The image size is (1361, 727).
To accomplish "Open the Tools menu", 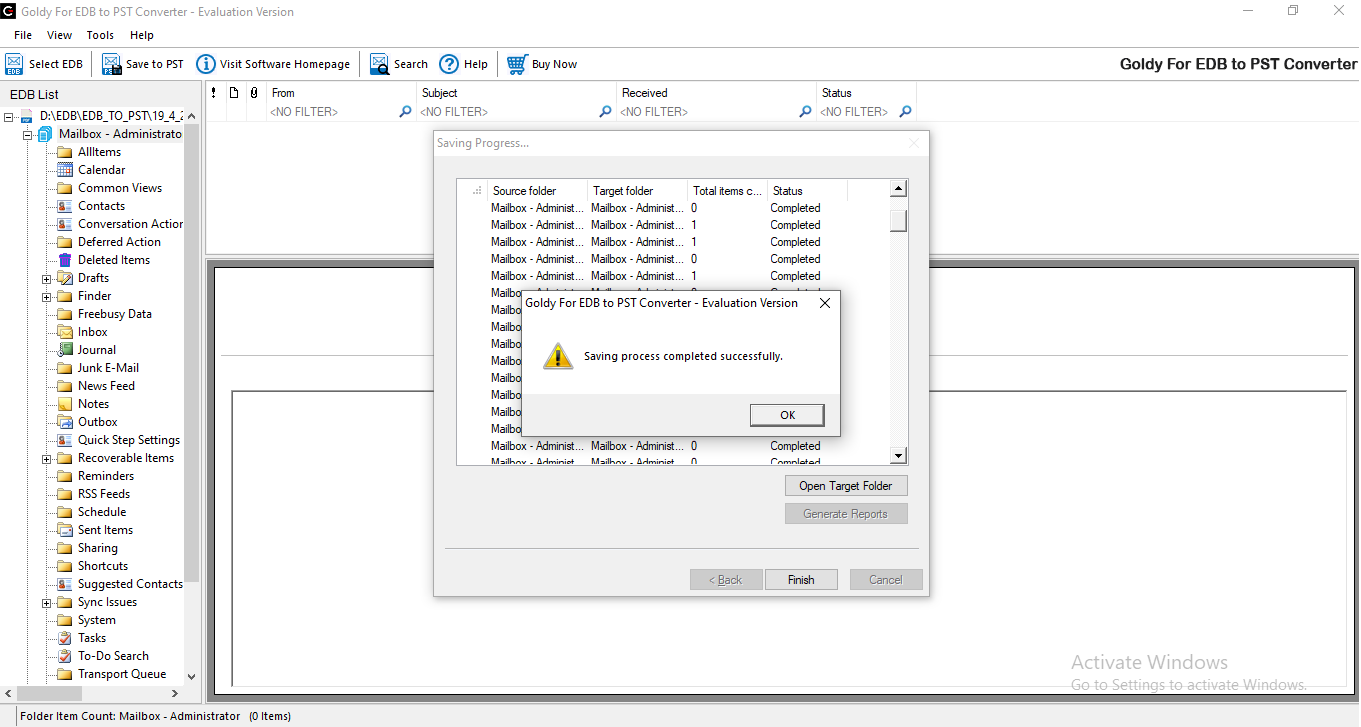I will pyautogui.click(x=100, y=35).
